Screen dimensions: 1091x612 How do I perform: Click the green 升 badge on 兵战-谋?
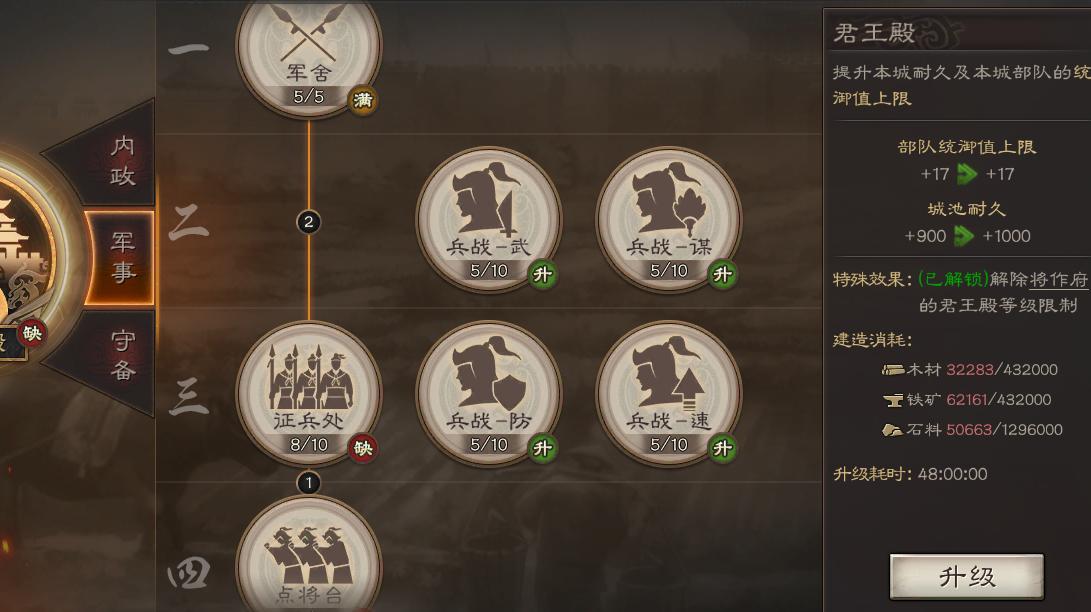(x=722, y=275)
